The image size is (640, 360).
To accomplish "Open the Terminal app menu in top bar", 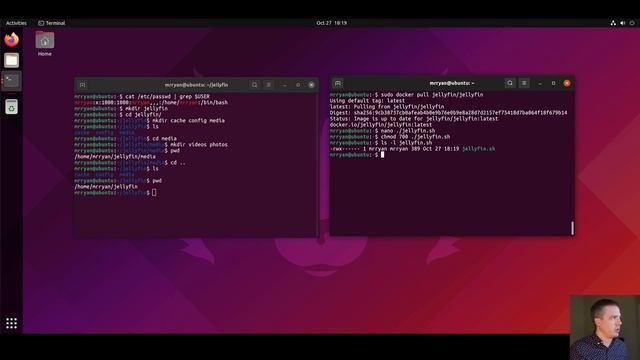I will point(52,23).
